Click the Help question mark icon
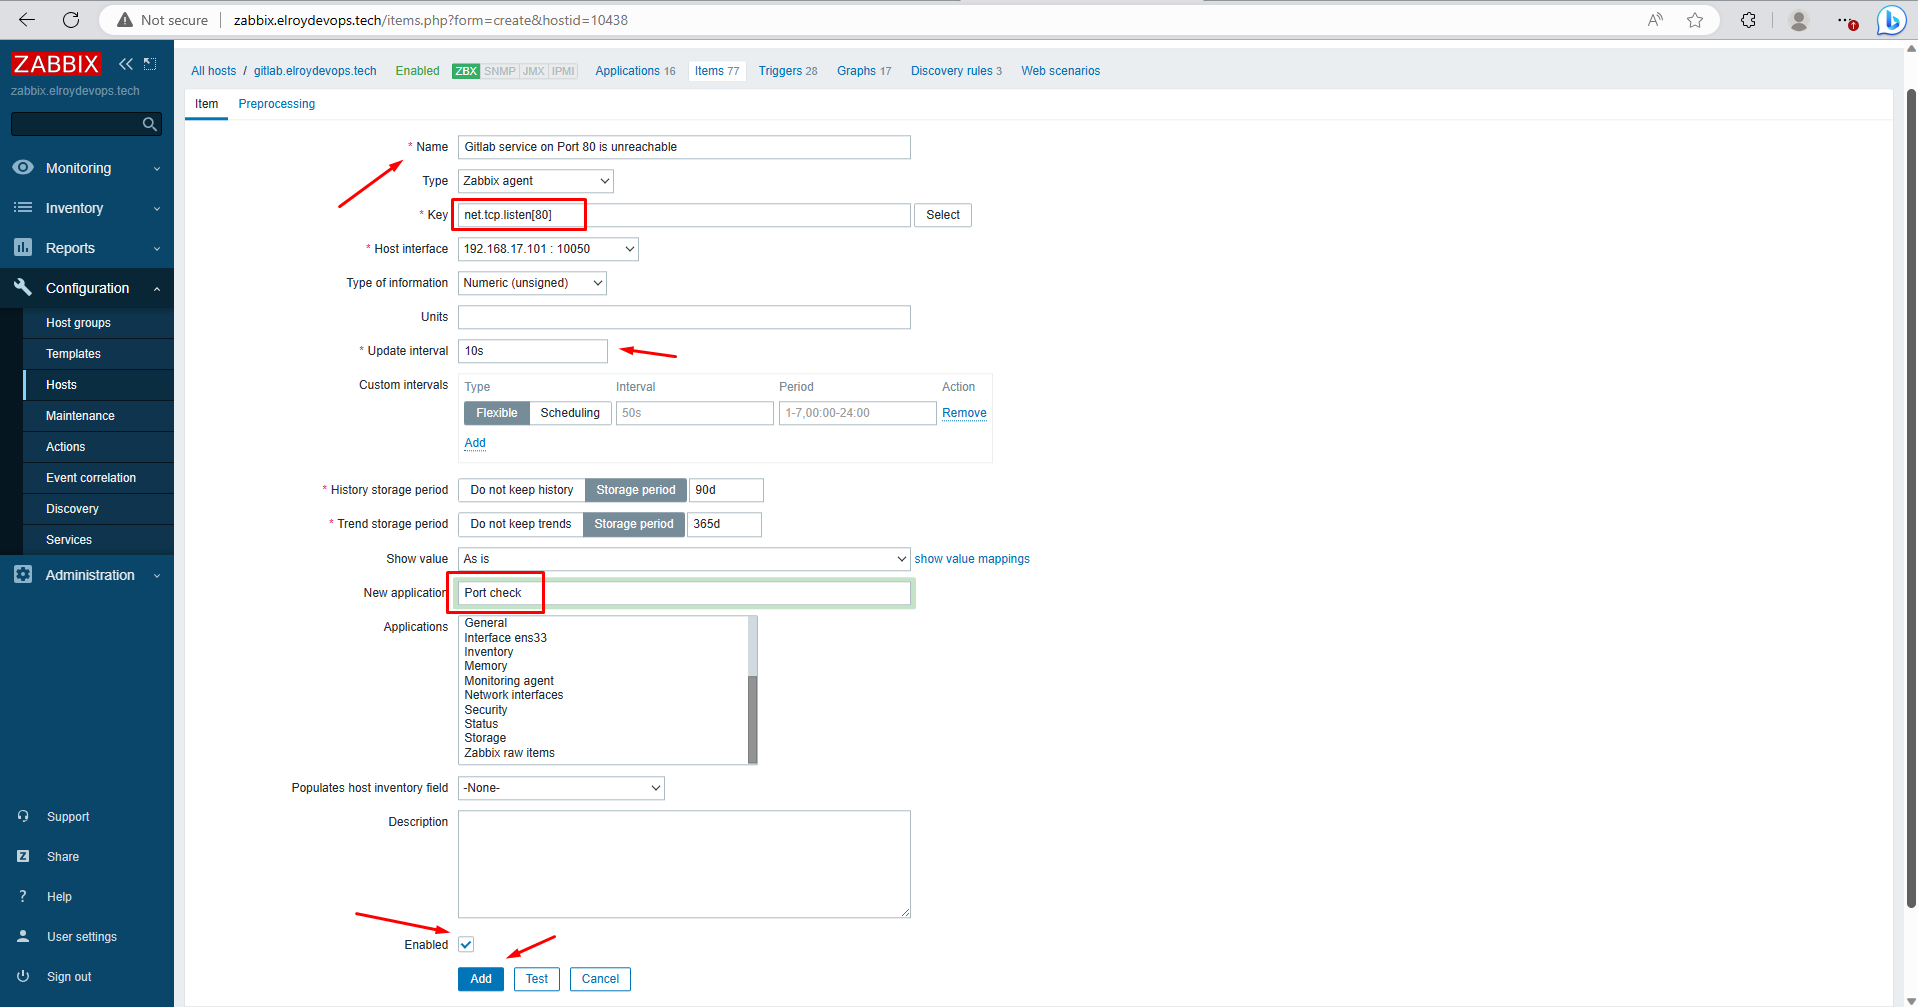 point(23,897)
